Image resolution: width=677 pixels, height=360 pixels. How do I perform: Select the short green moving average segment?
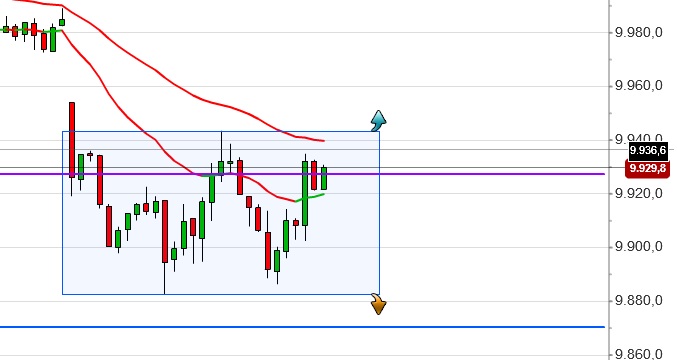point(309,197)
